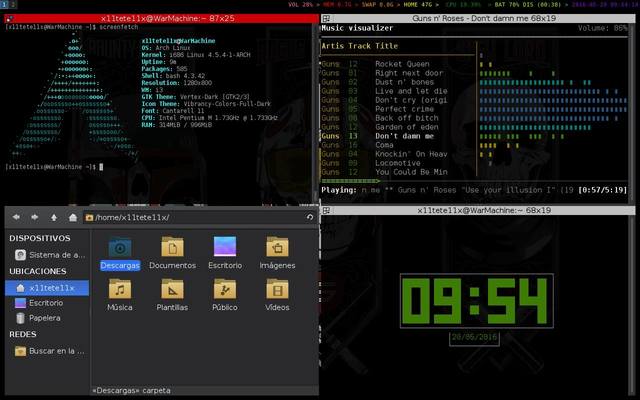Click the terminal prompt cursor line
The height and width of the screenshot is (400, 640).
54,167
